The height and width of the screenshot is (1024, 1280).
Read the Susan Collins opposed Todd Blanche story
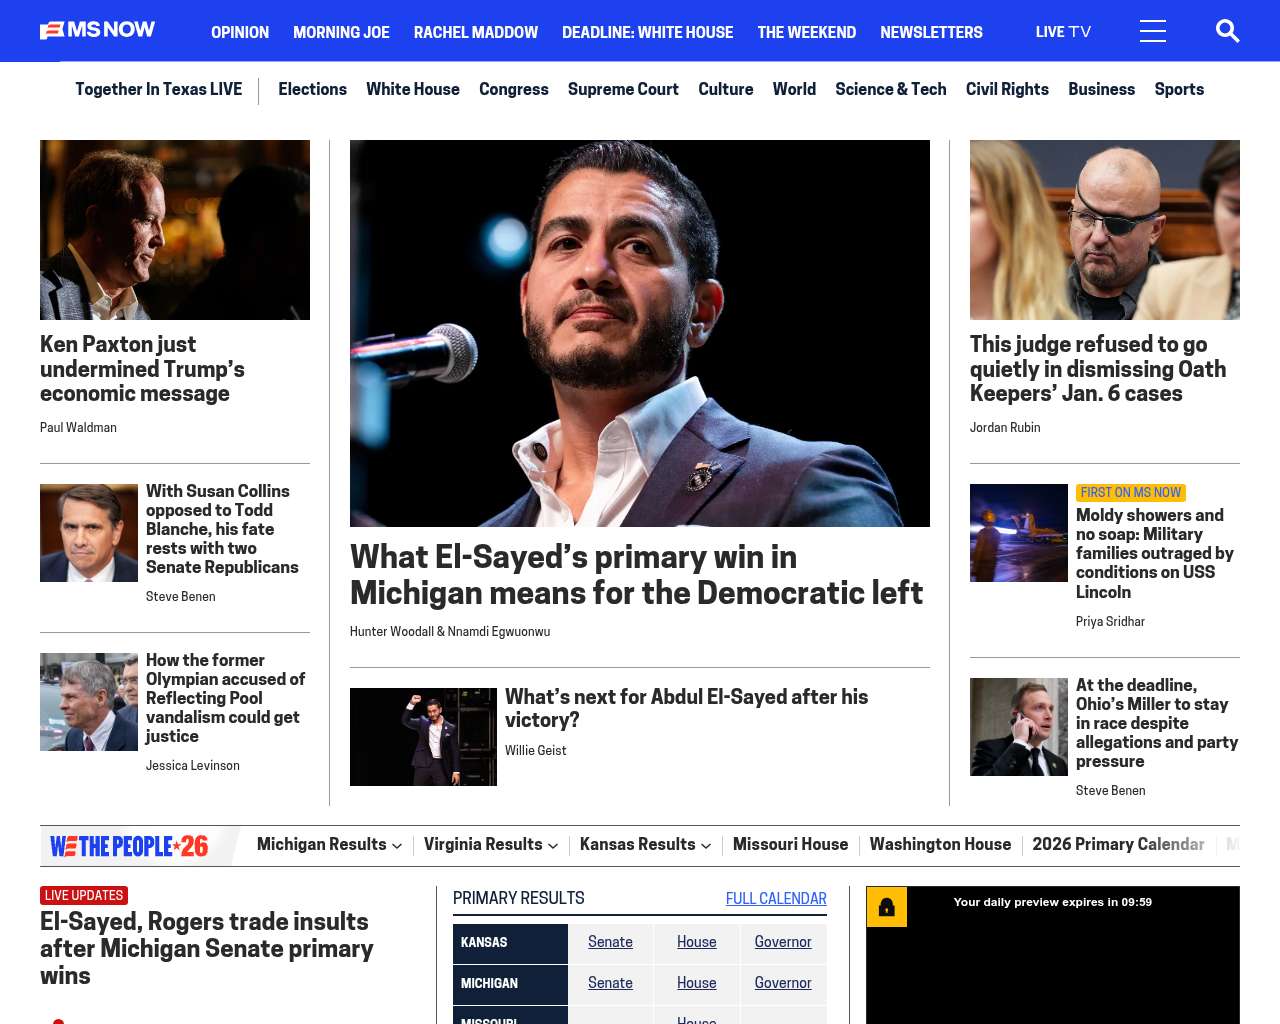tap(222, 529)
